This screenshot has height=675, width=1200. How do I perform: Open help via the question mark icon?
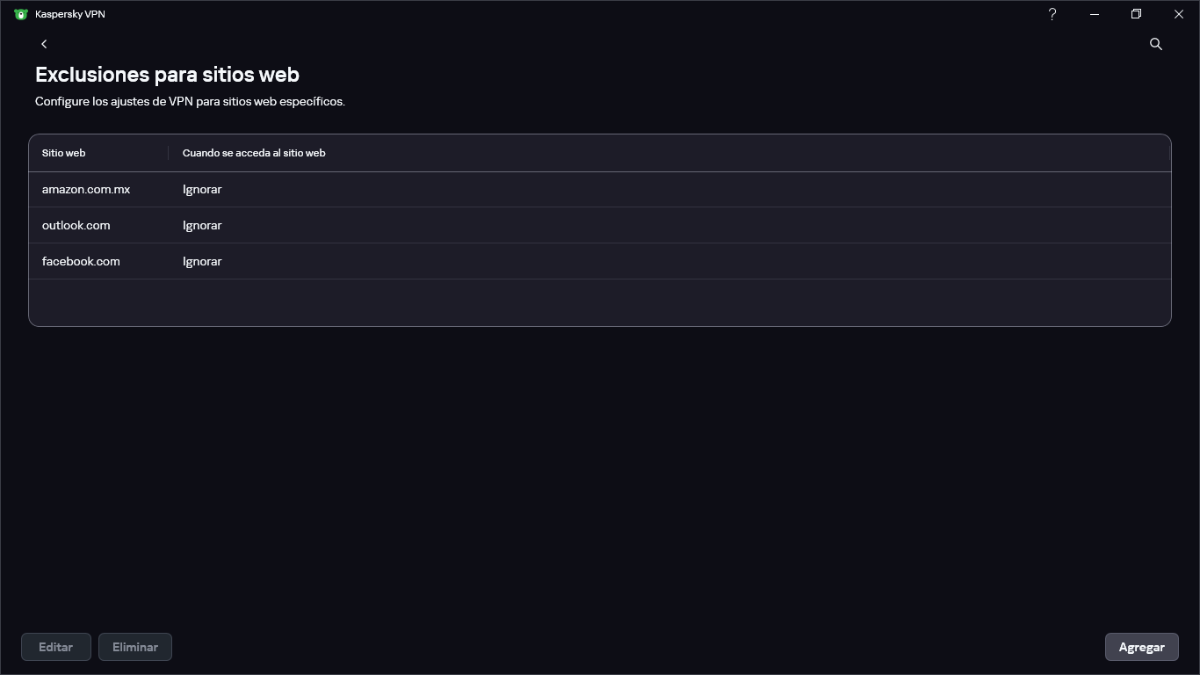(x=1052, y=14)
